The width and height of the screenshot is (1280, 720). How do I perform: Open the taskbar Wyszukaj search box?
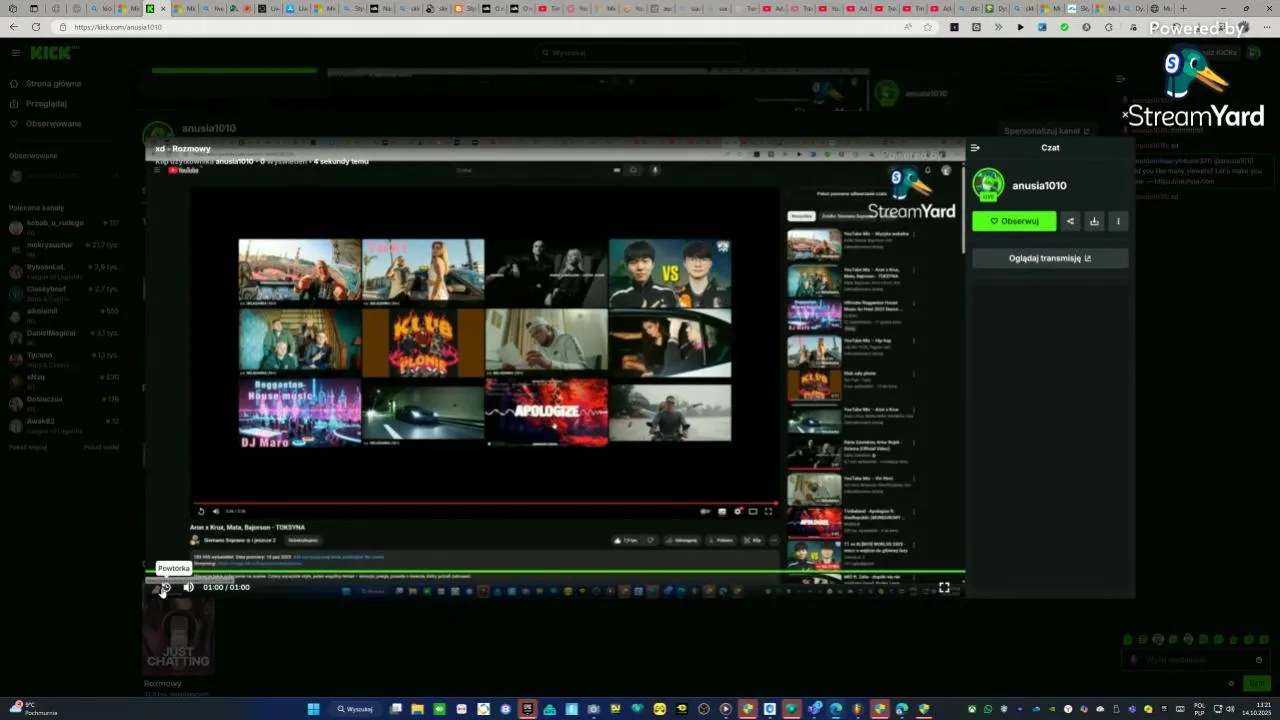pos(355,709)
